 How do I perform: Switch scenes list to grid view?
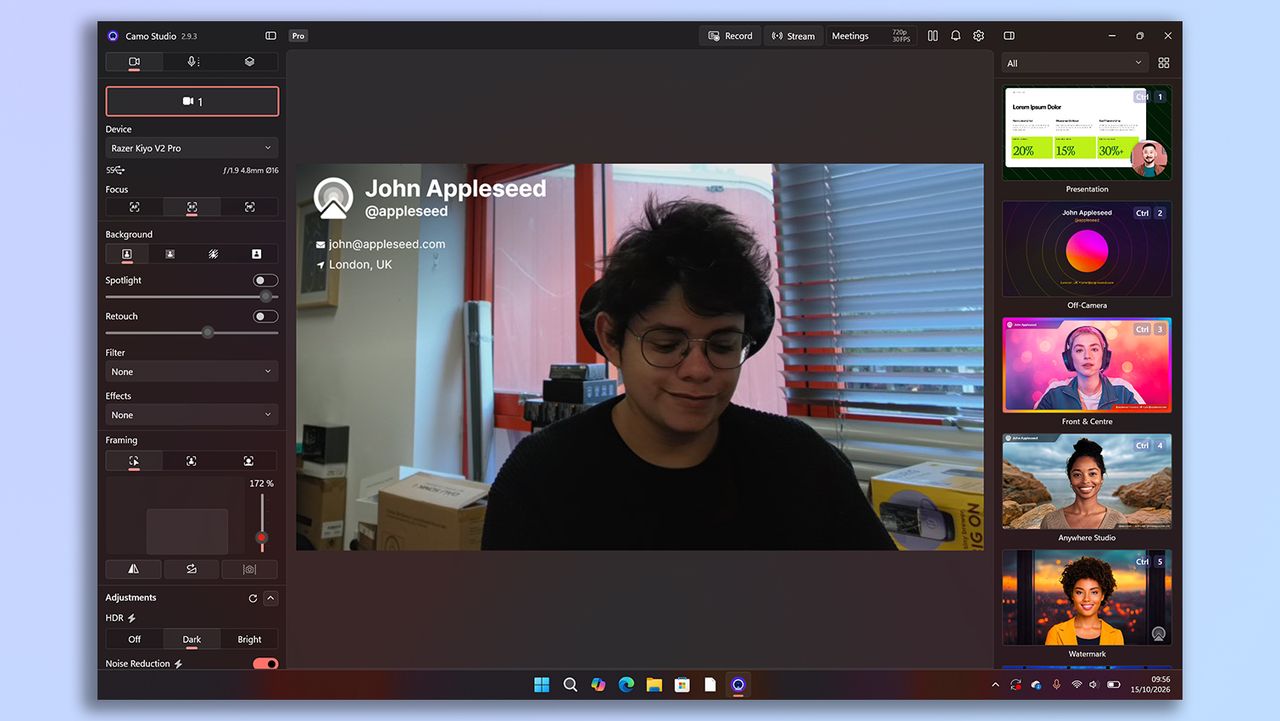[x=1164, y=63]
